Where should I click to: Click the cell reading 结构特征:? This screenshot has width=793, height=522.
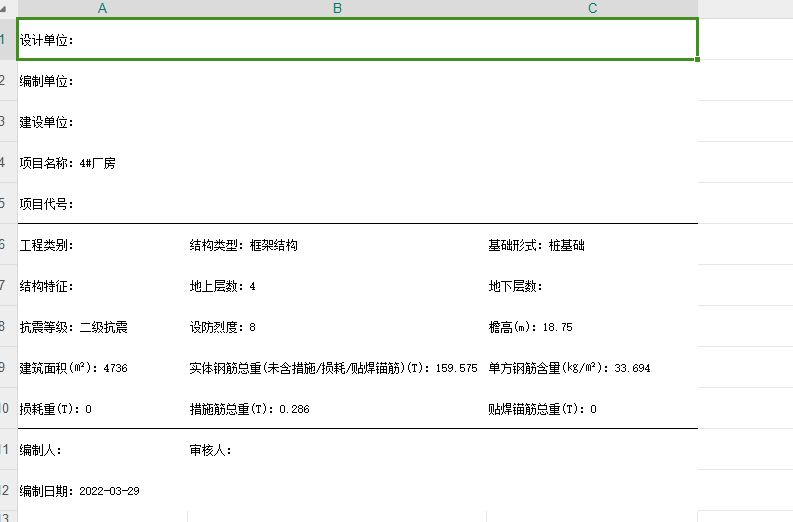point(103,286)
